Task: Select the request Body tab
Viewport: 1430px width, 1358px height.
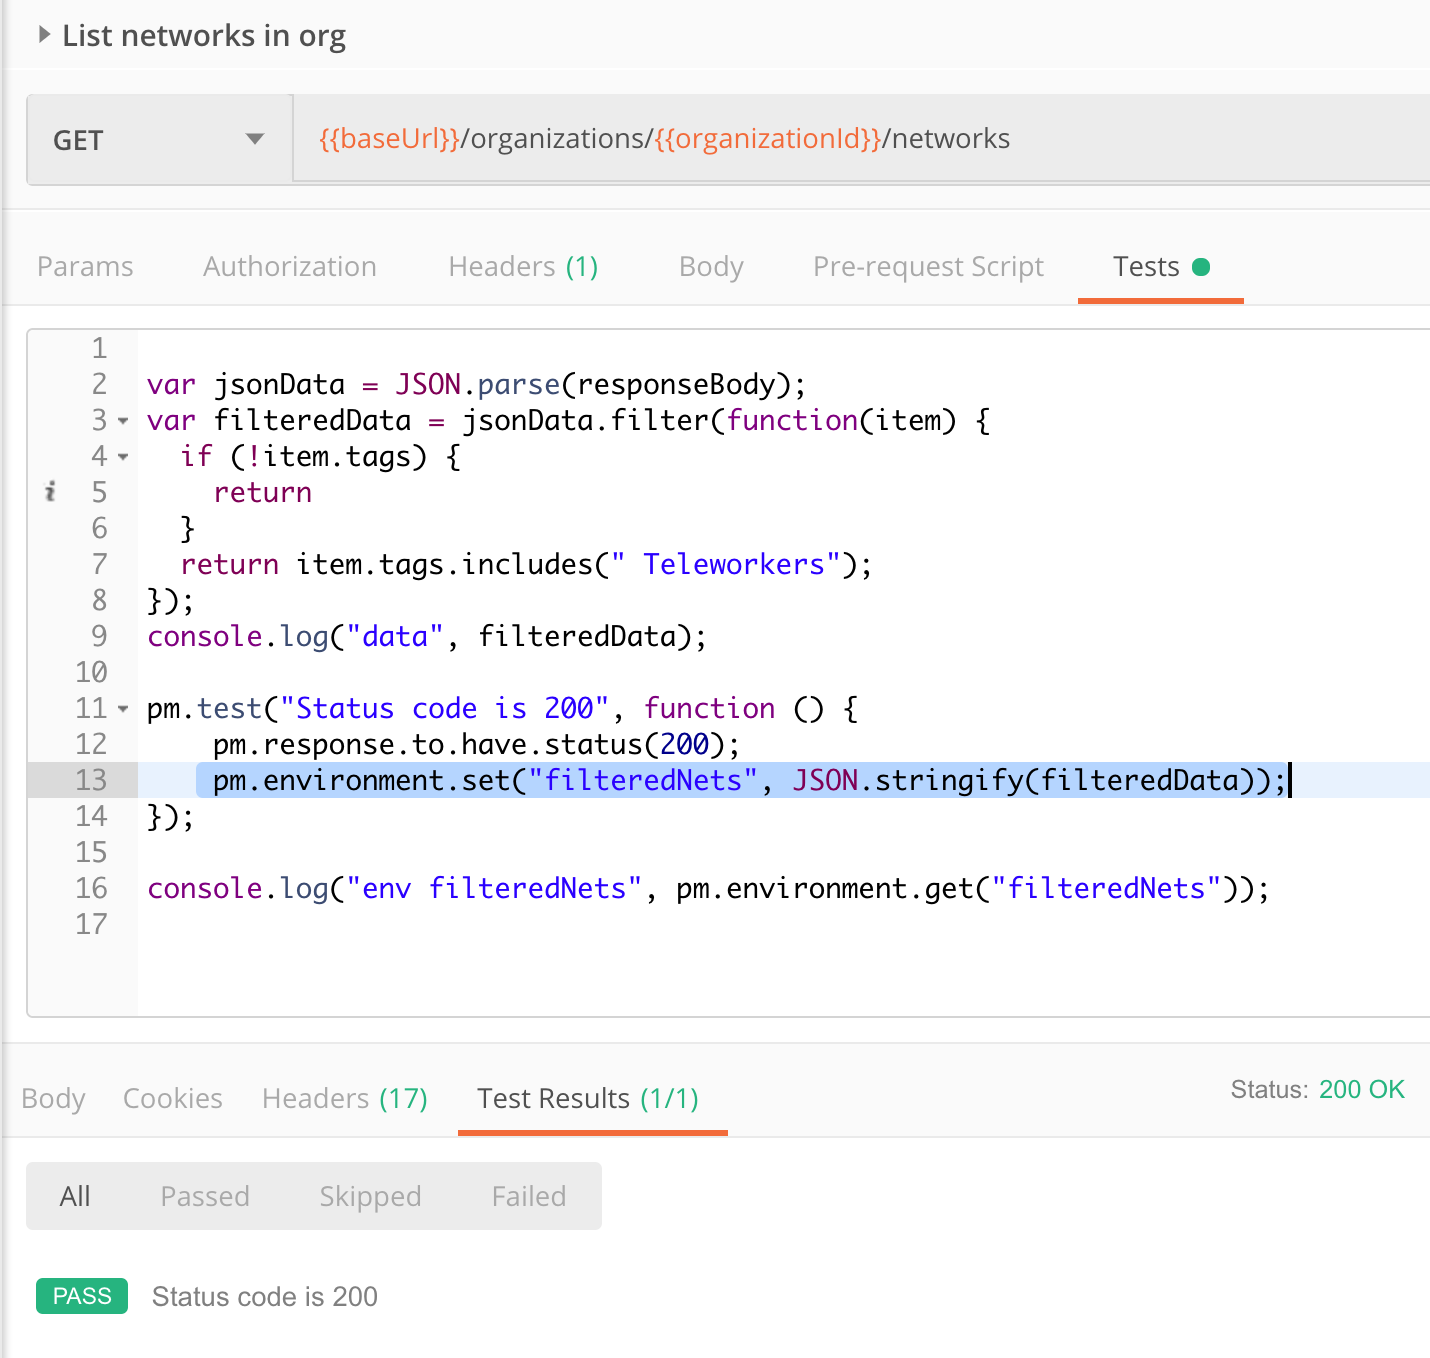Action: point(710,267)
